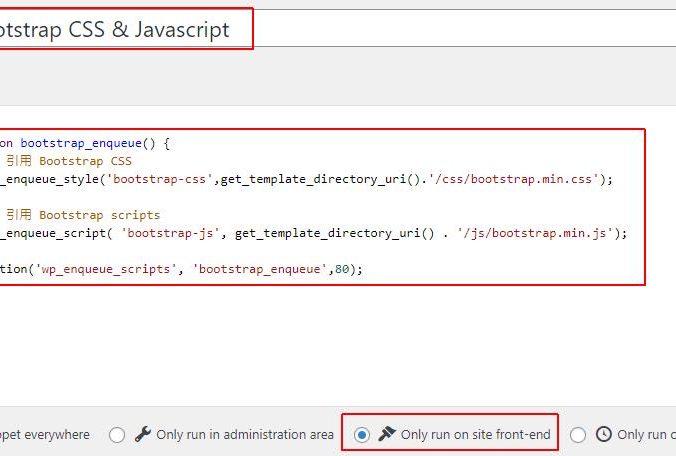Click 'everywhere' scope label text
This screenshot has width=676, height=456.
(57, 434)
